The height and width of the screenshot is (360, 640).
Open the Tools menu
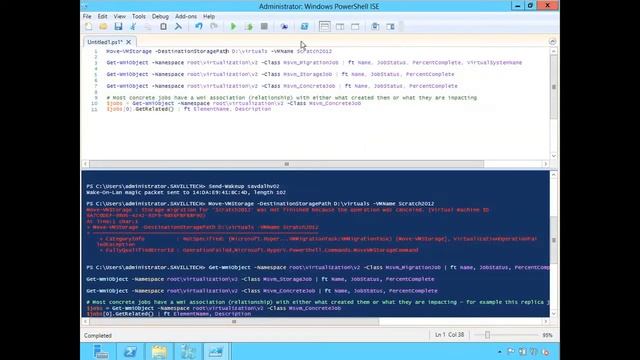click(x=138, y=16)
